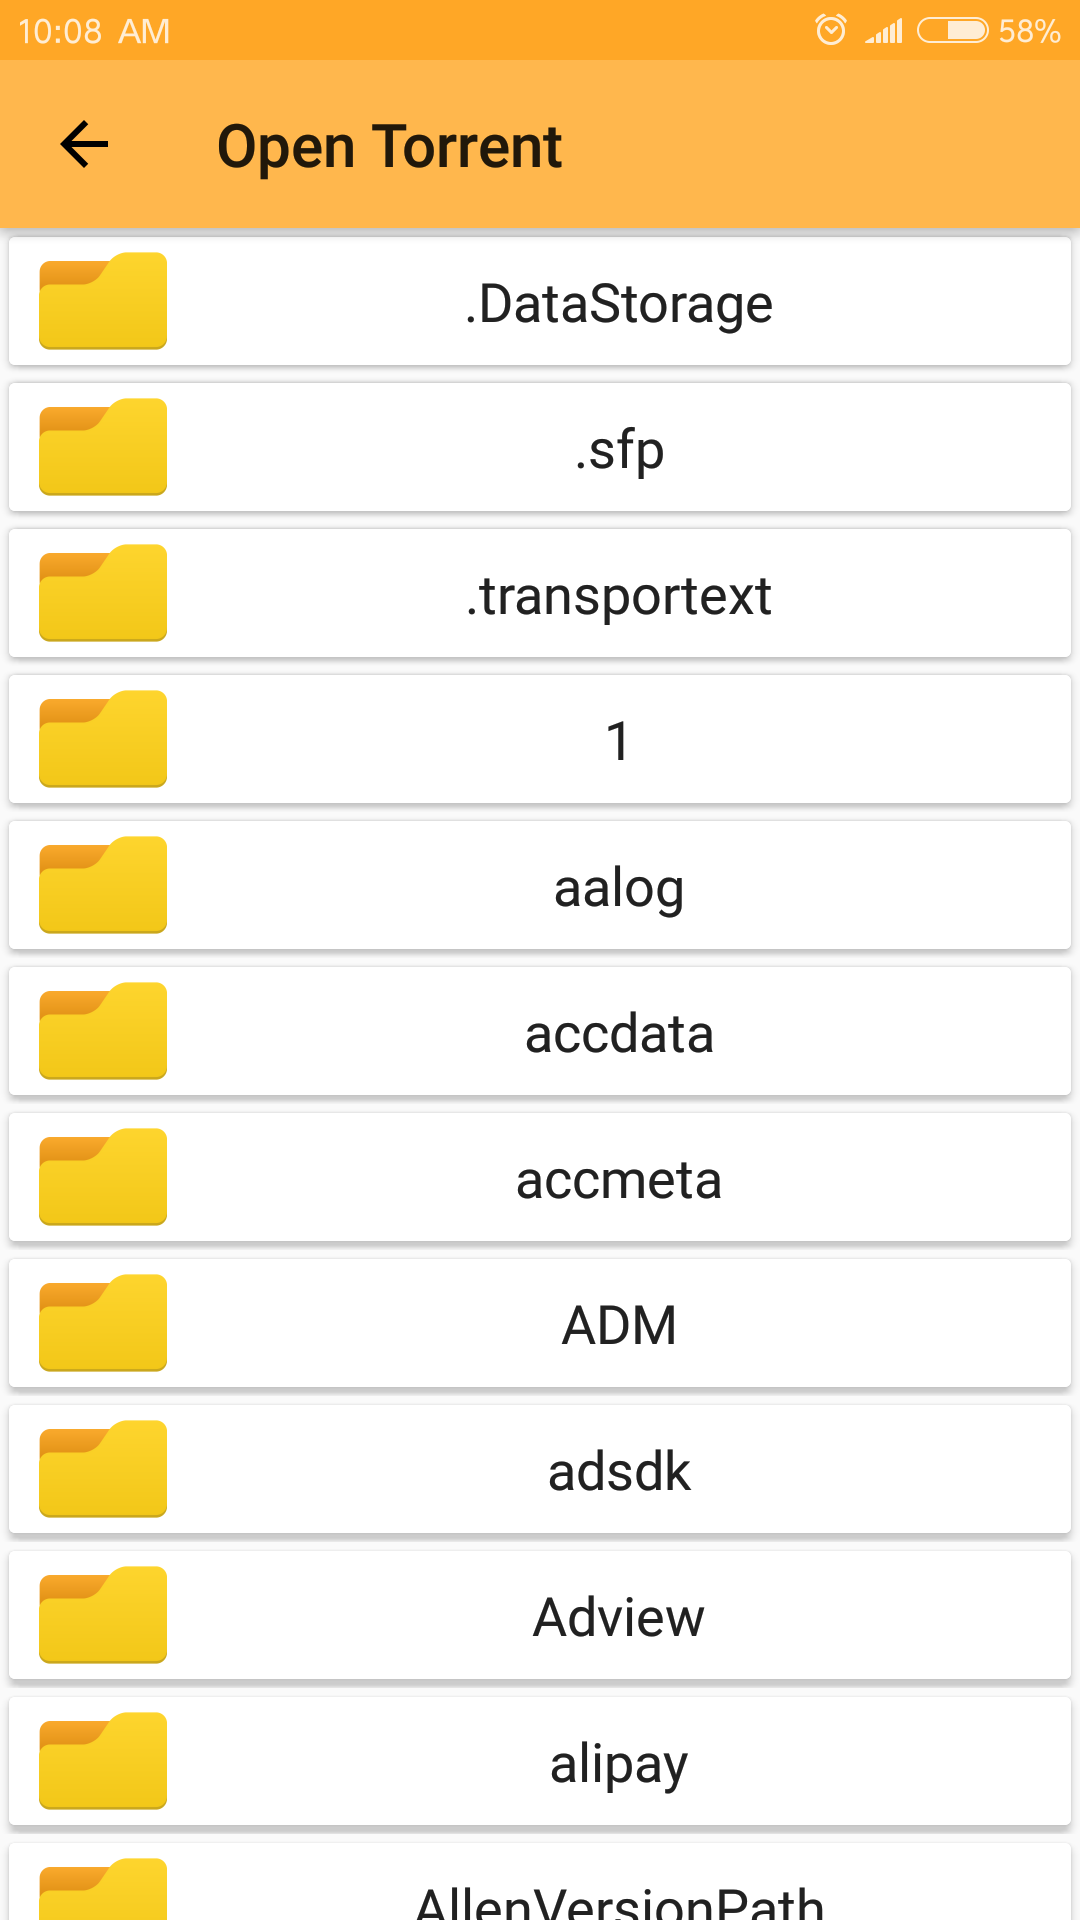Click the folder icon beside aalog
The width and height of the screenshot is (1080, 1920).
point(103,885)
